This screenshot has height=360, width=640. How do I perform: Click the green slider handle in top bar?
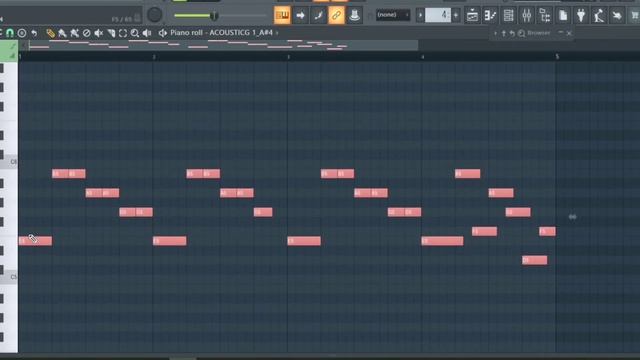[x=214, y=16]
